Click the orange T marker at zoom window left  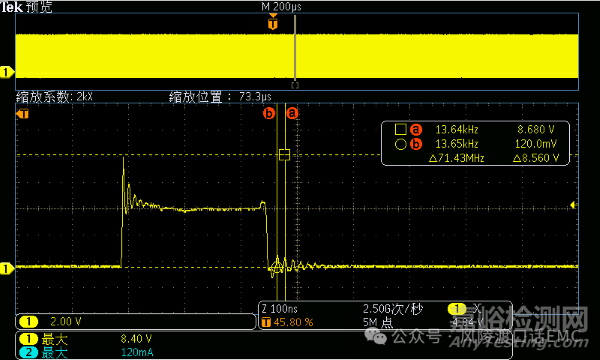[x=23, y=114]
